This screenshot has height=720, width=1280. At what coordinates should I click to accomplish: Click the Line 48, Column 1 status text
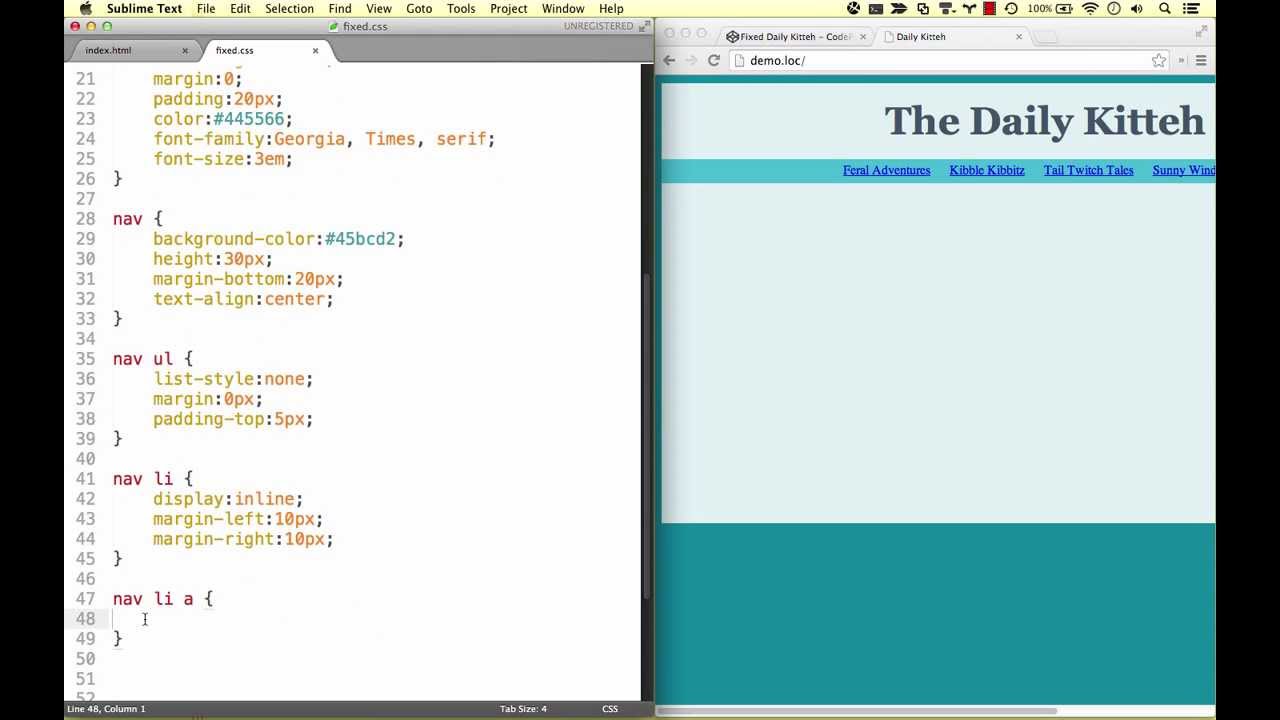(106, 709)
